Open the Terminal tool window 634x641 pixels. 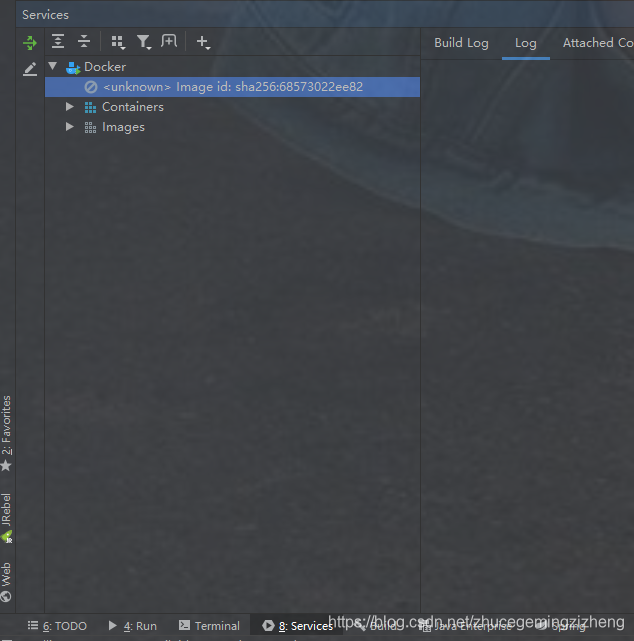[209, 626]
